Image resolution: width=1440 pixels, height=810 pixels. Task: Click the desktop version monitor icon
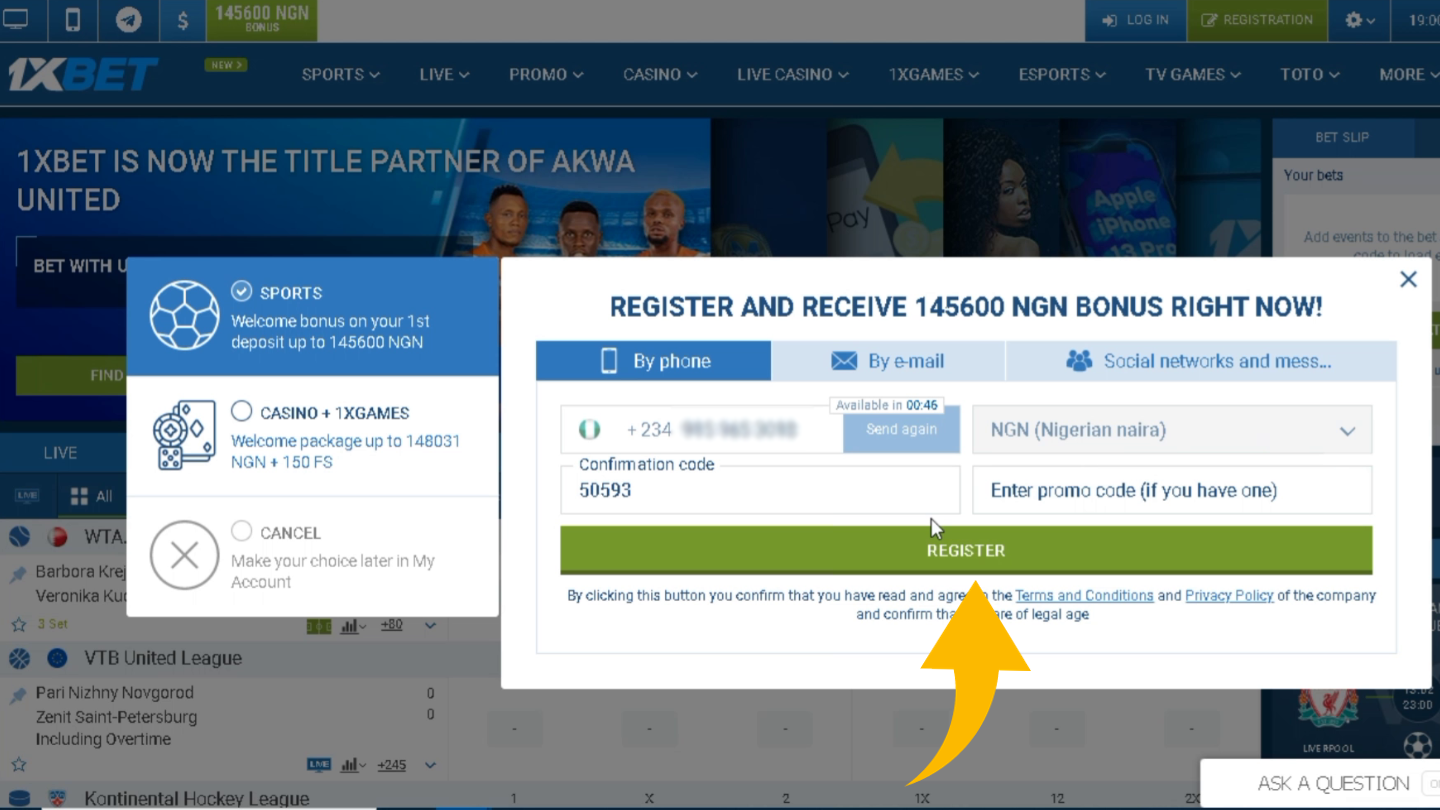[16, 20]
